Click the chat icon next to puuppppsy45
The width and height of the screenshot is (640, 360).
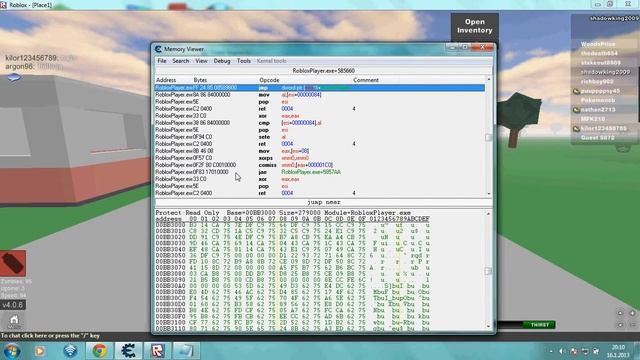(x=576, y=91)
